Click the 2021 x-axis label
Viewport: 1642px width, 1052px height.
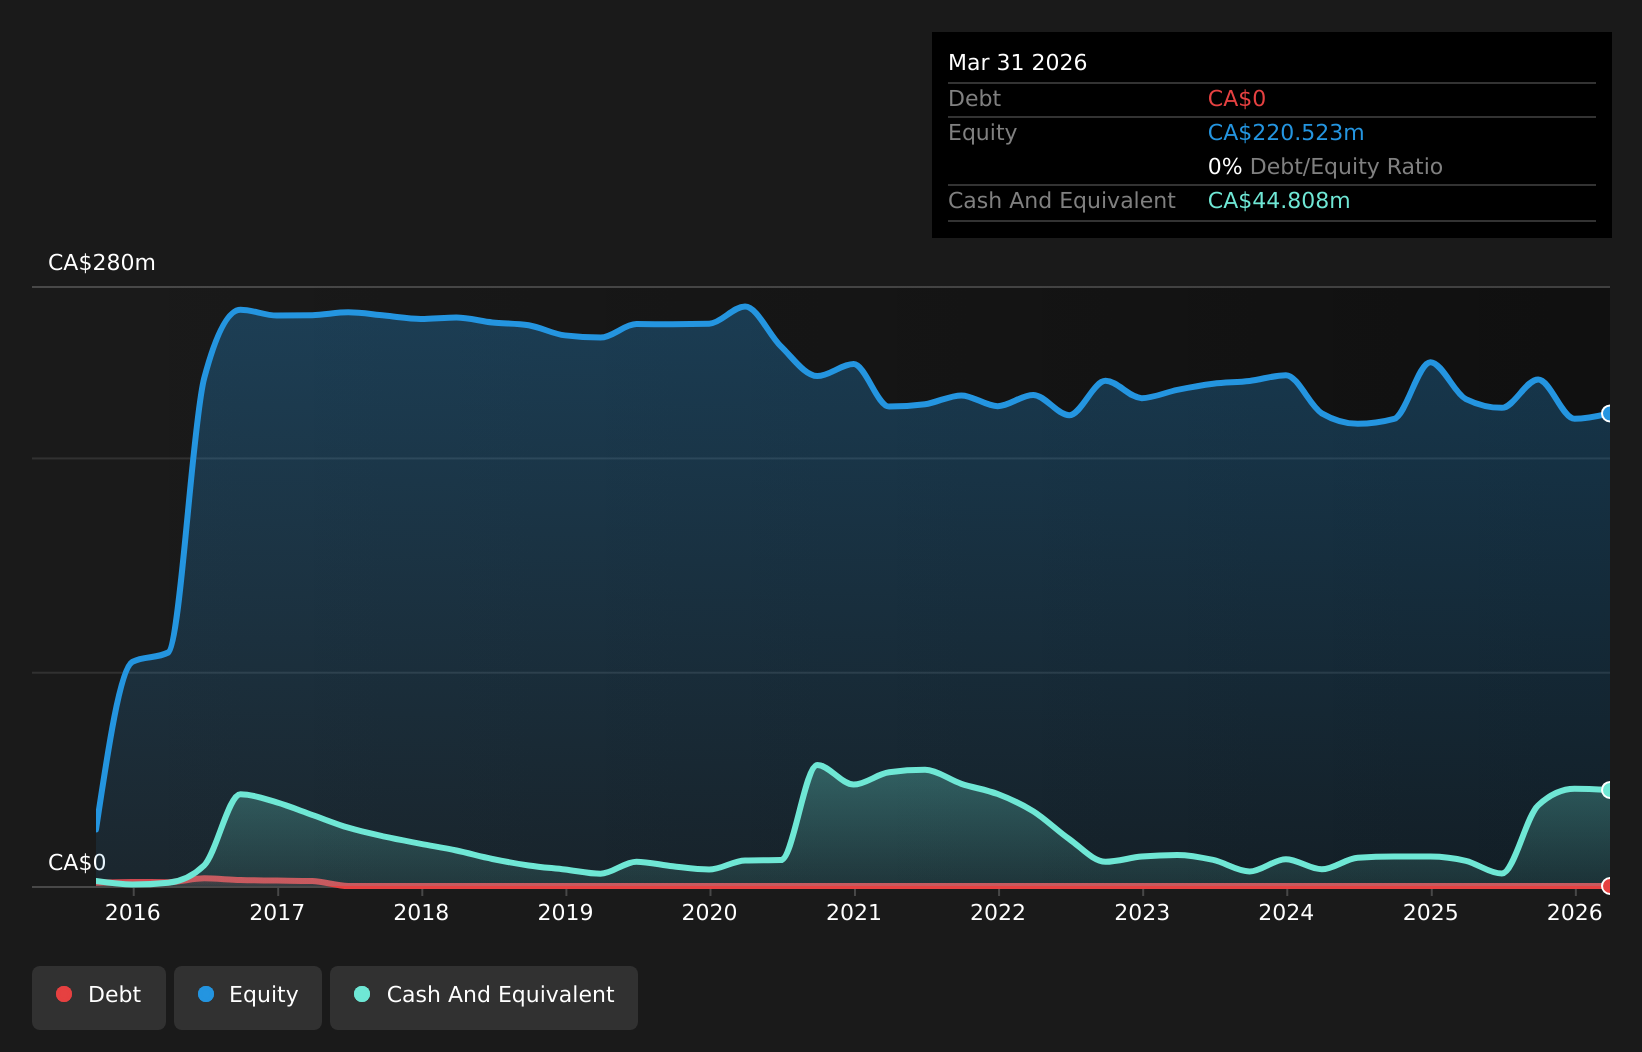[854, 912]
